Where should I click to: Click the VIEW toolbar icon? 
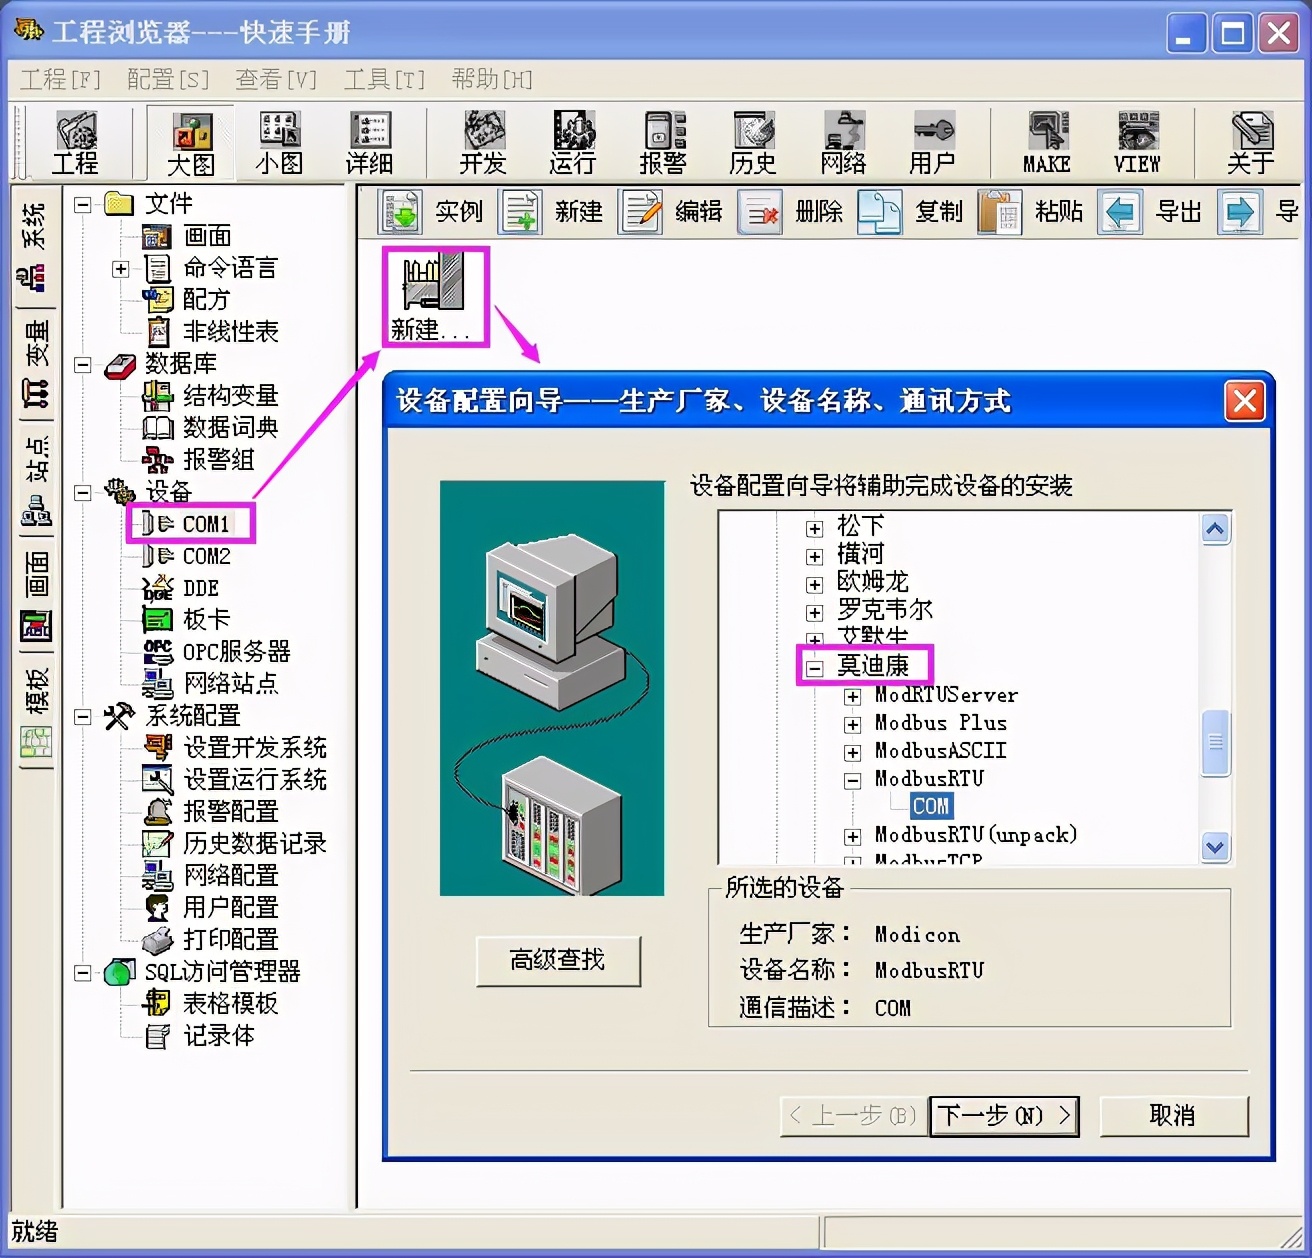click(x=1136, y=142)
